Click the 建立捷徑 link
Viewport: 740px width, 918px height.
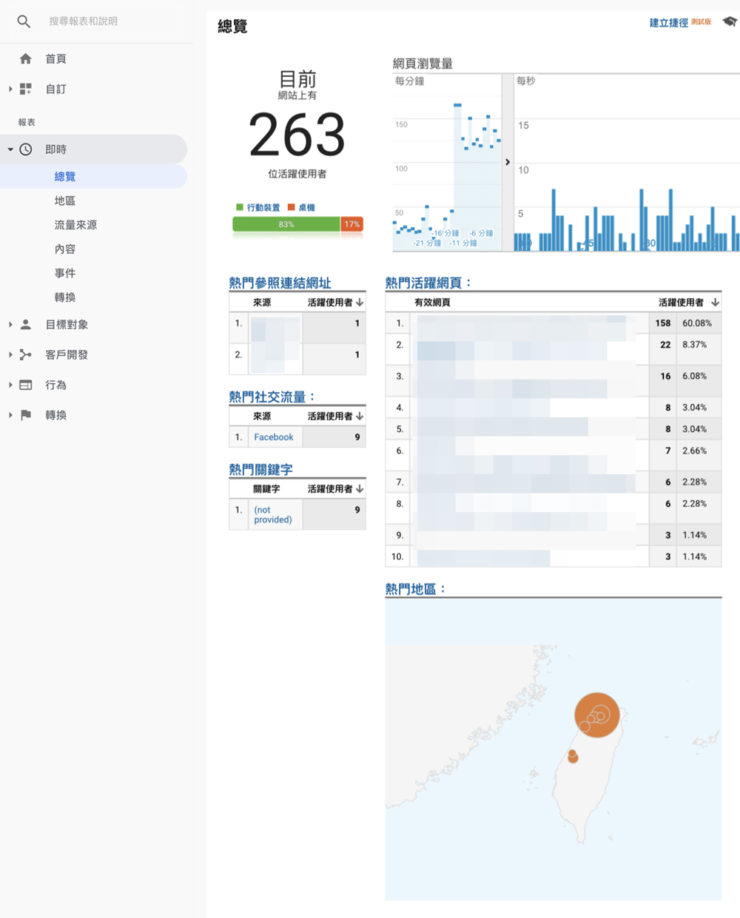[668, 22]
